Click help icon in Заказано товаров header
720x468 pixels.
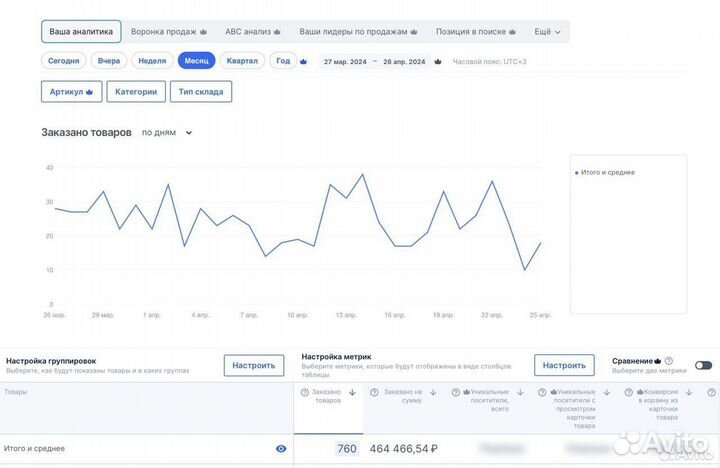305,392
